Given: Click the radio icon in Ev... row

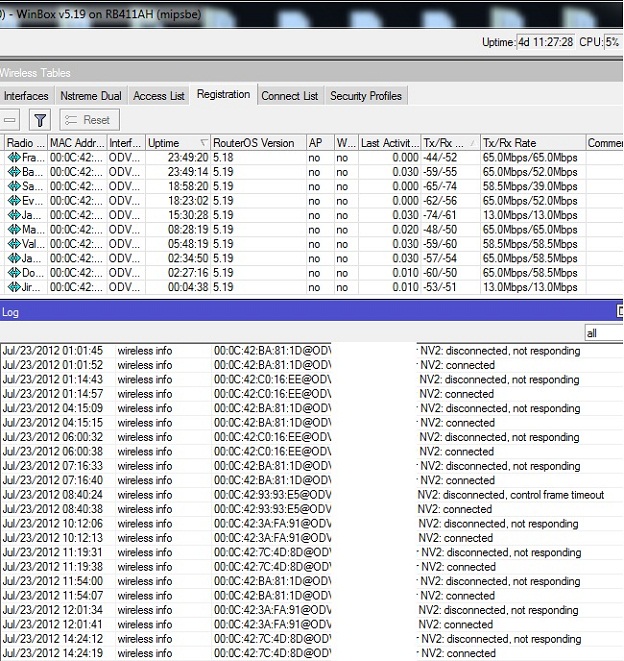Looking at the screenshot, I should click(x=14, y=201).
